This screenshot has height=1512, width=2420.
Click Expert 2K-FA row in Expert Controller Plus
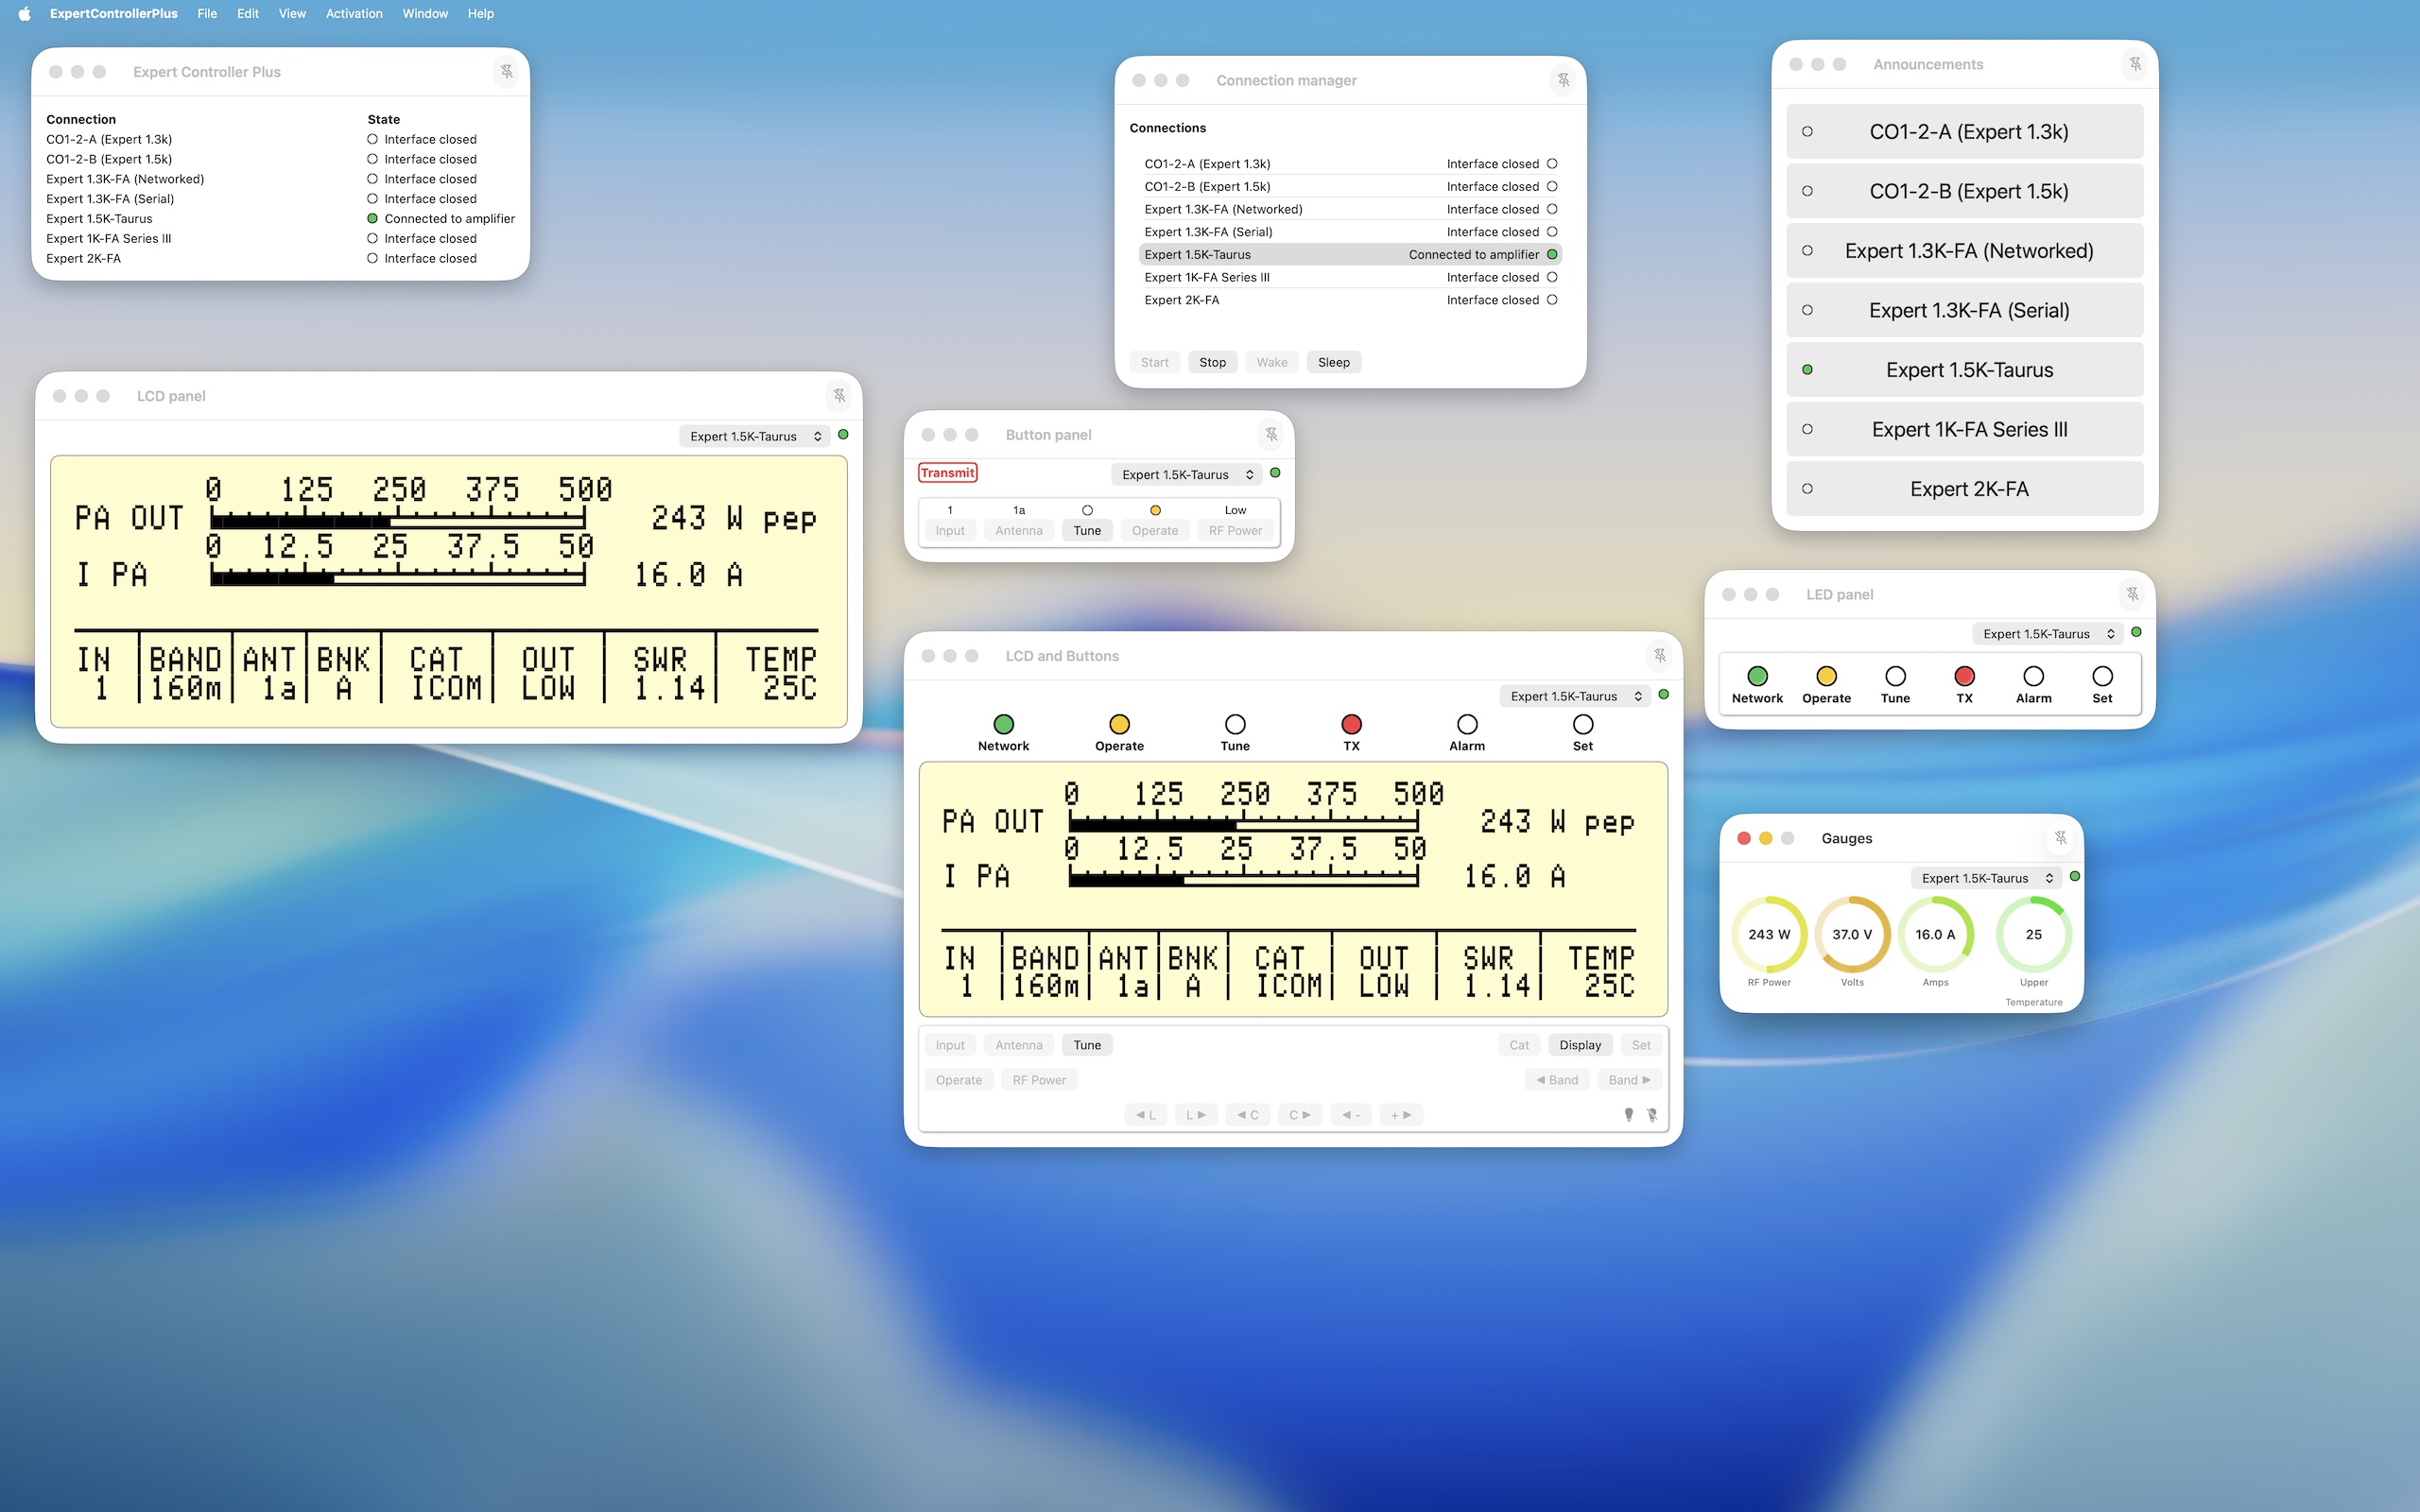tap(280, 258)
